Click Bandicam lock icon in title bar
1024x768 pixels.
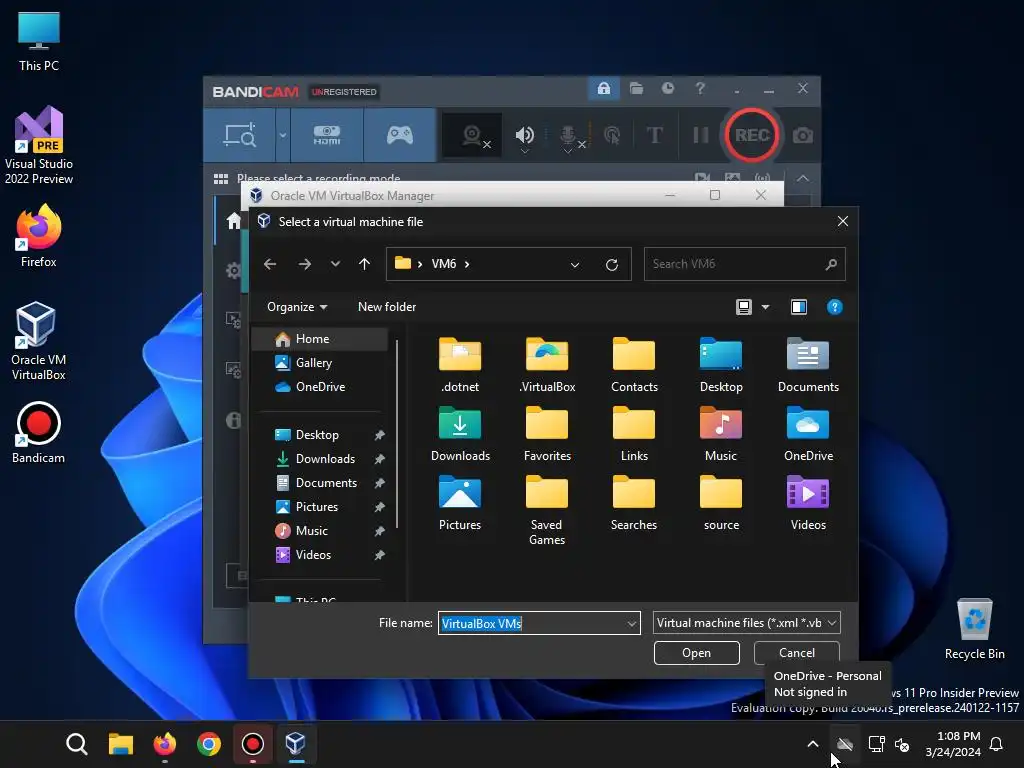pyautogui.click(x=604, y=88)
